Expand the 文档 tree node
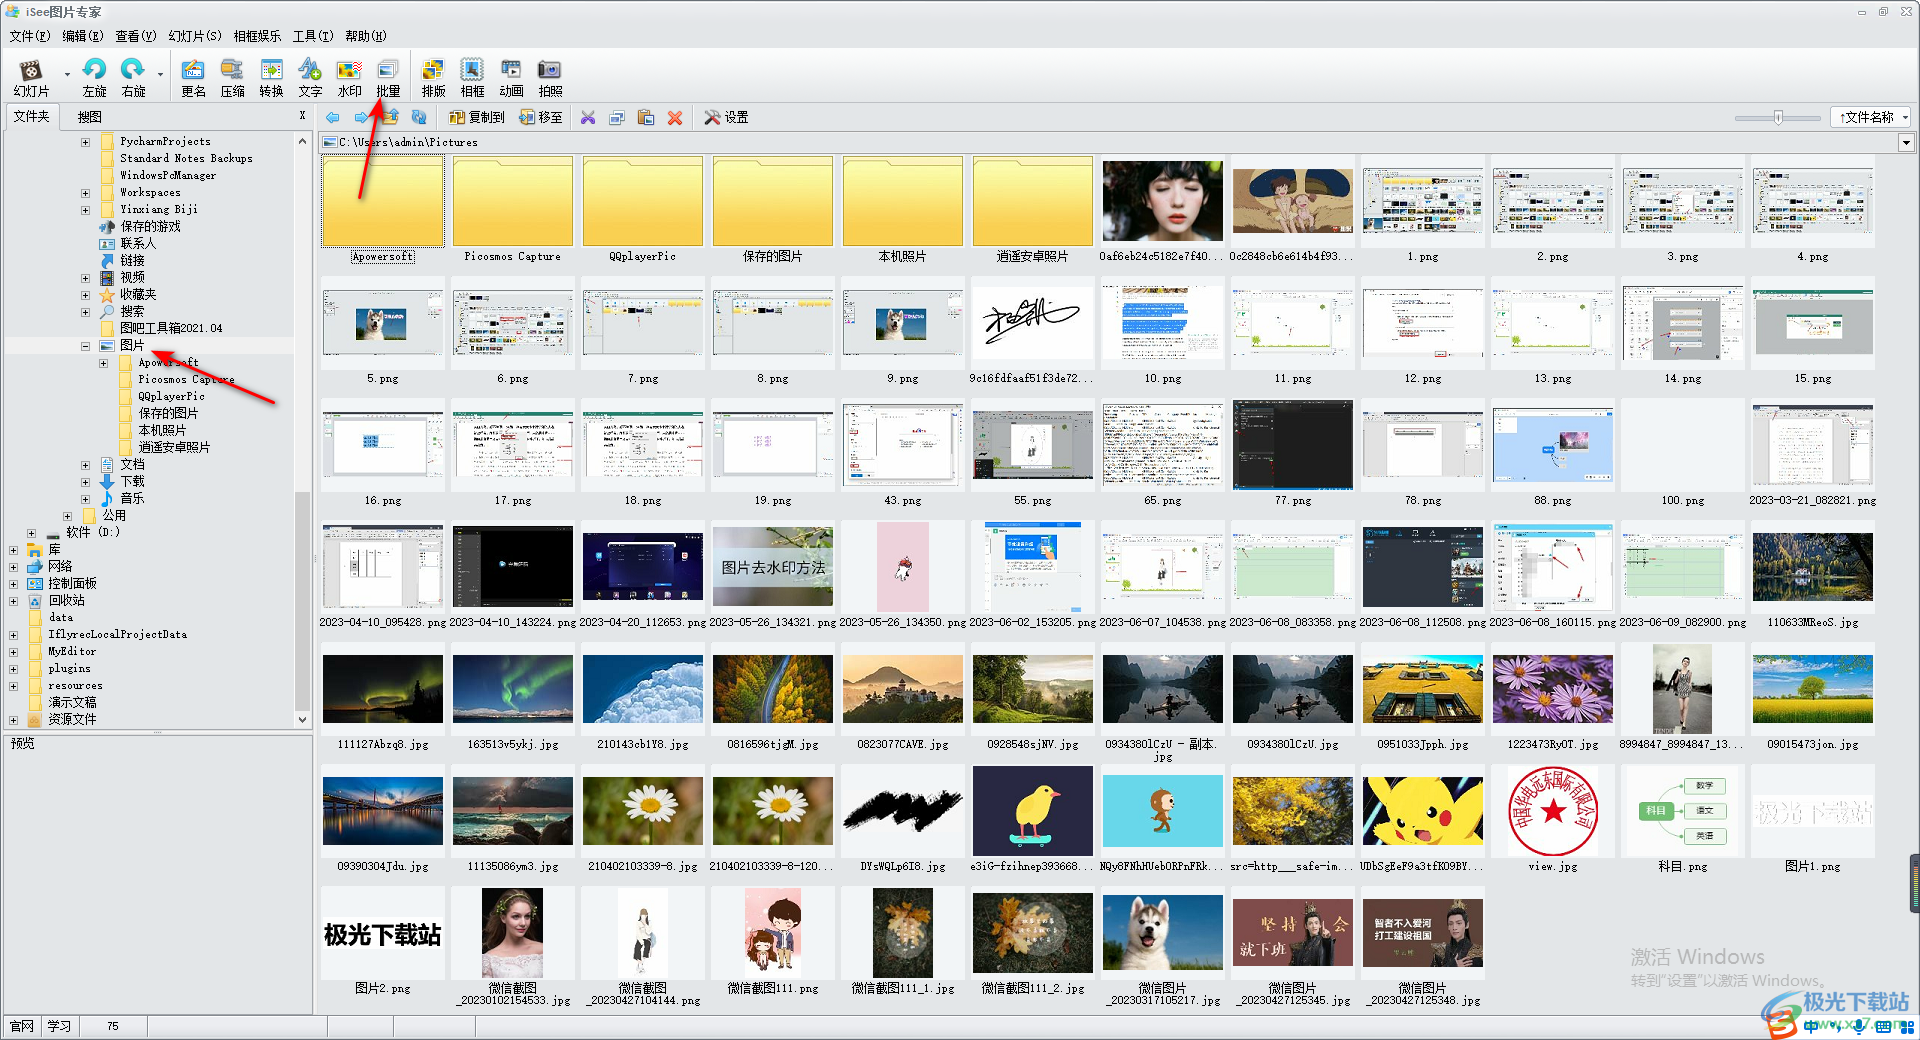The width and height of the screenshot is (1920, 1040). tap(85, 465)
